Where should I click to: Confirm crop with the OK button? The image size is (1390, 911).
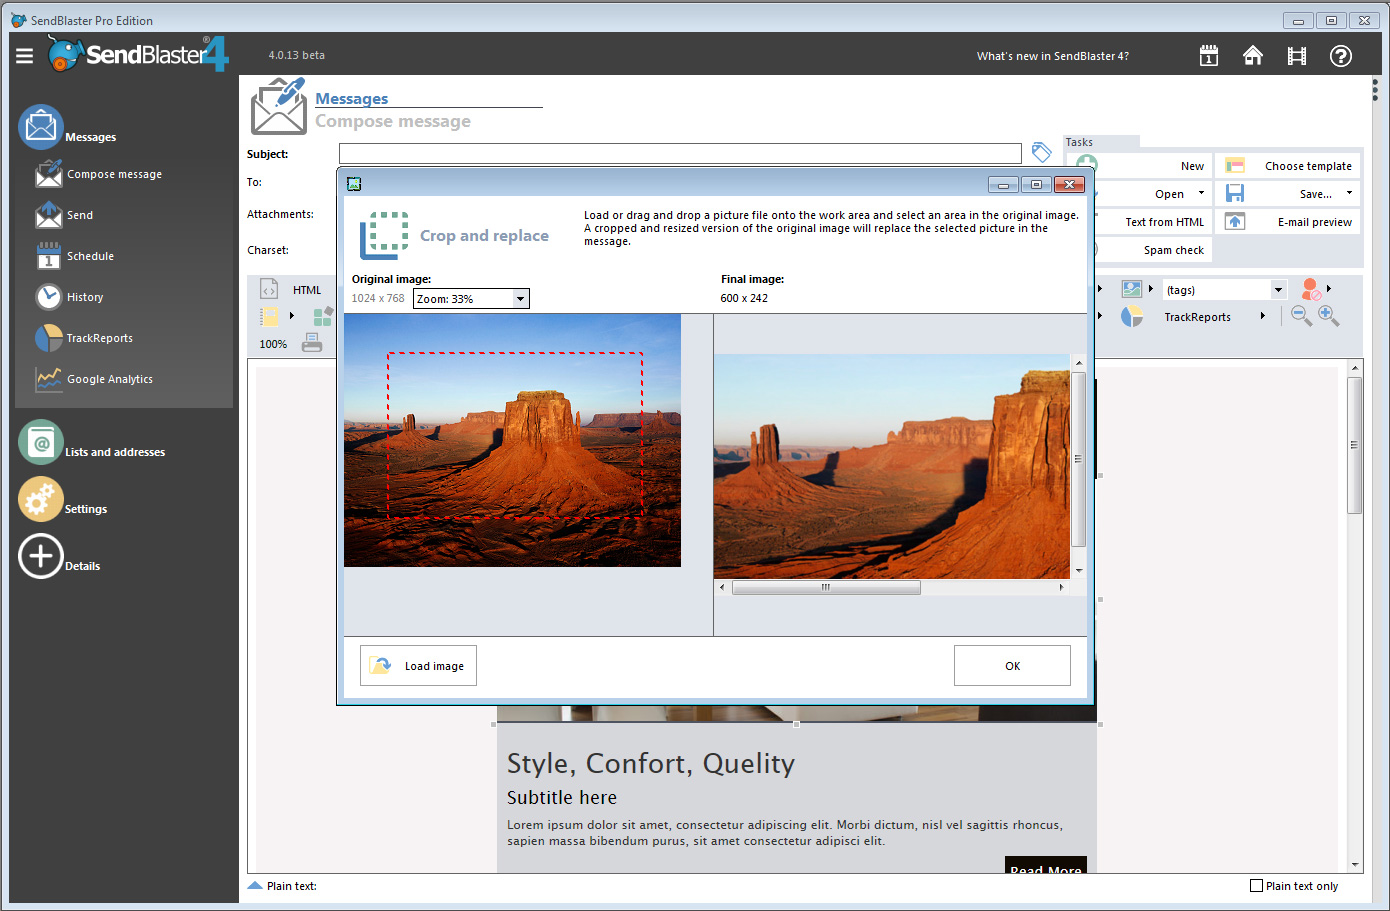pyautogui.click(x=1012, y=666)
